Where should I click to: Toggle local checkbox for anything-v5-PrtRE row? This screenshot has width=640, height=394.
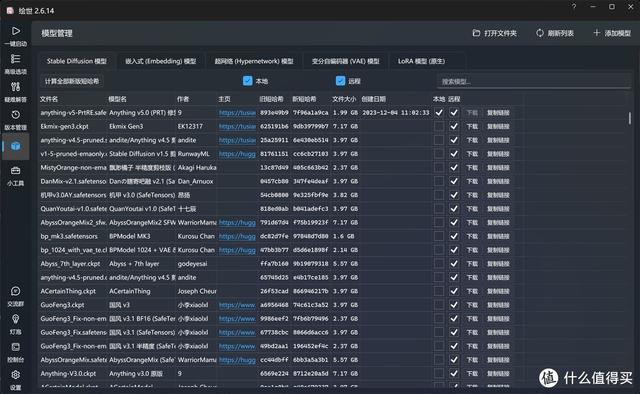(439, 113)
